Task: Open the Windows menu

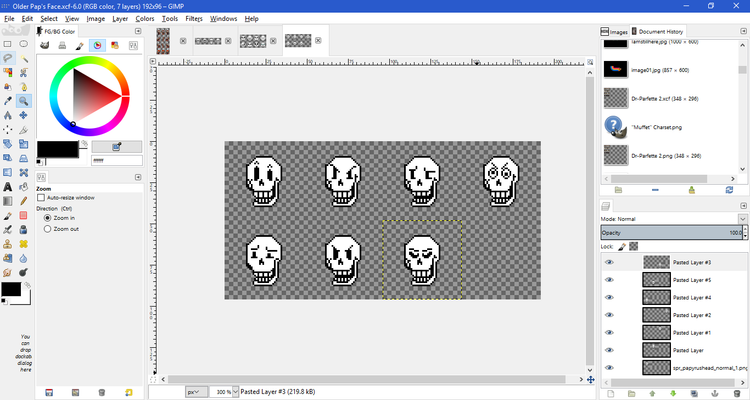Action: tap(223, 19)
